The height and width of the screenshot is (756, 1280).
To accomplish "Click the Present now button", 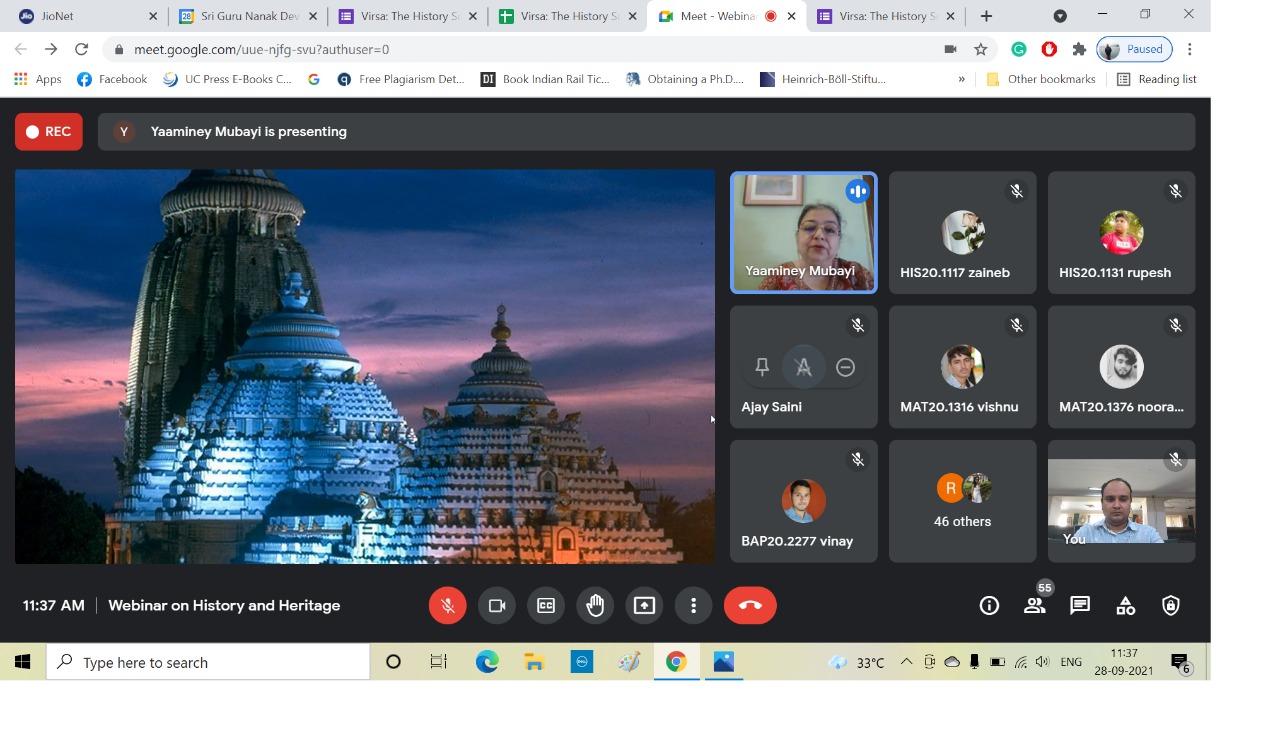I will (x=644, y=606).
